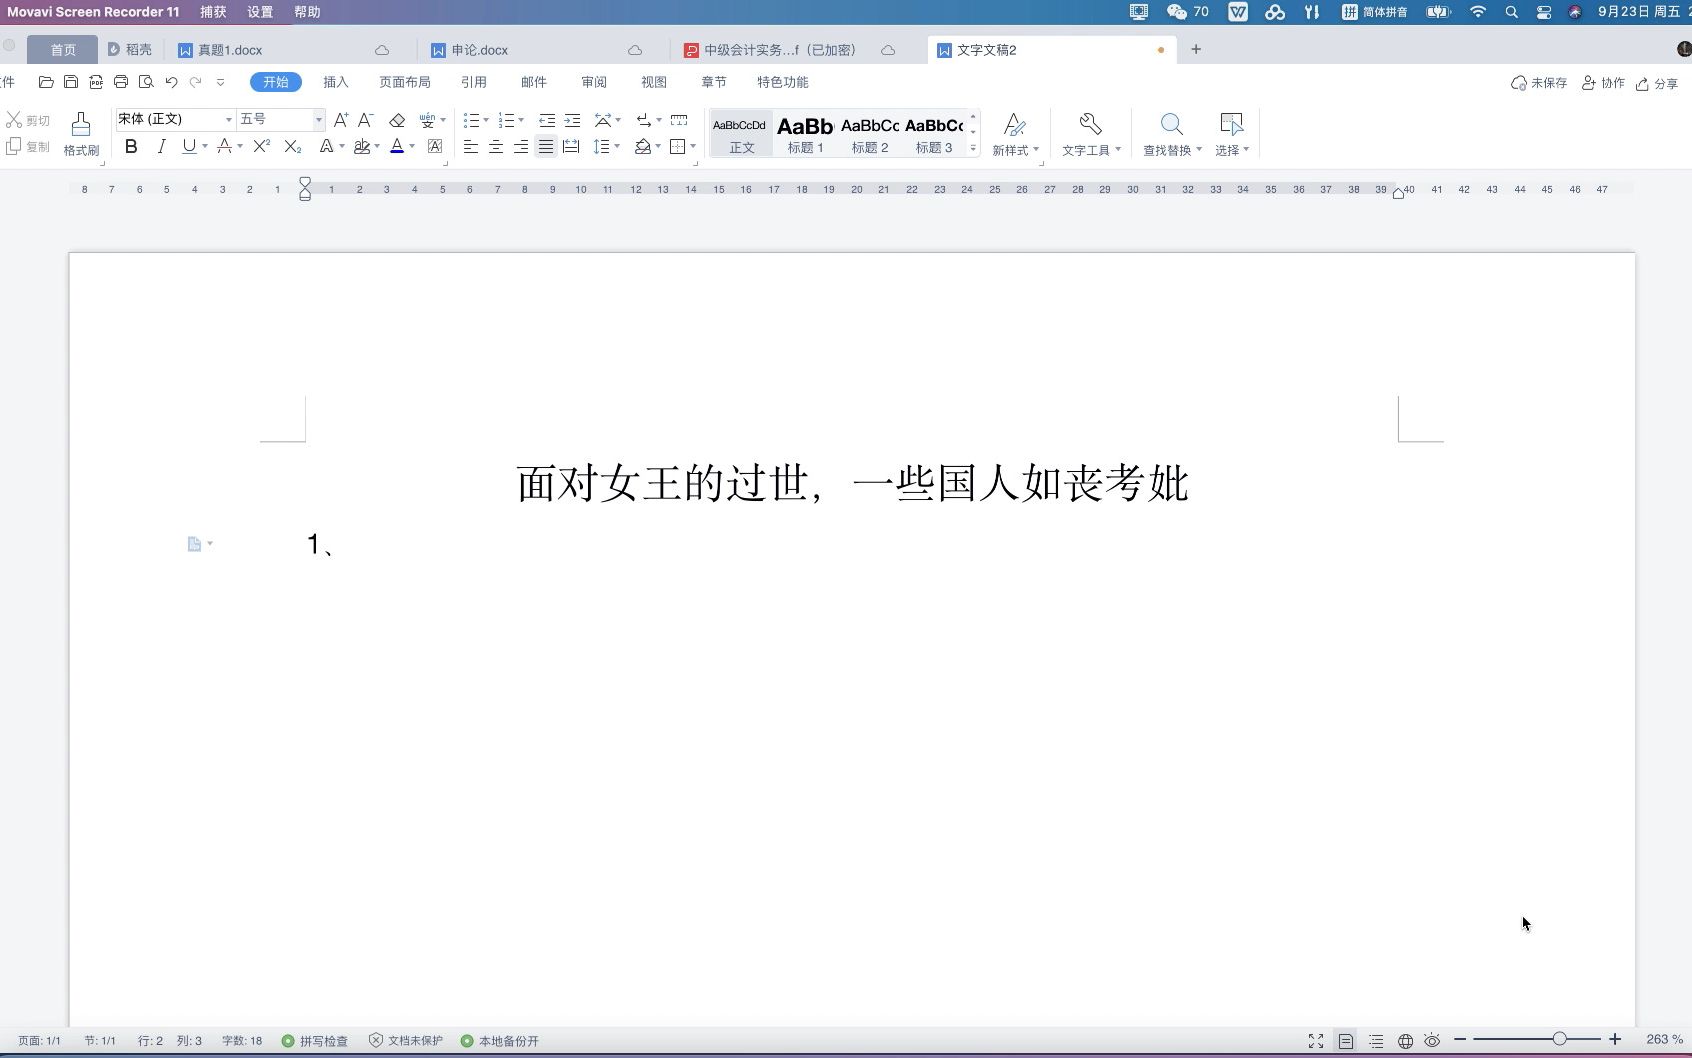Image resolution: width=1692 pixels, height=1058 pixels.
Task: Click the clear formatting eraser icon
Action: 397,120
